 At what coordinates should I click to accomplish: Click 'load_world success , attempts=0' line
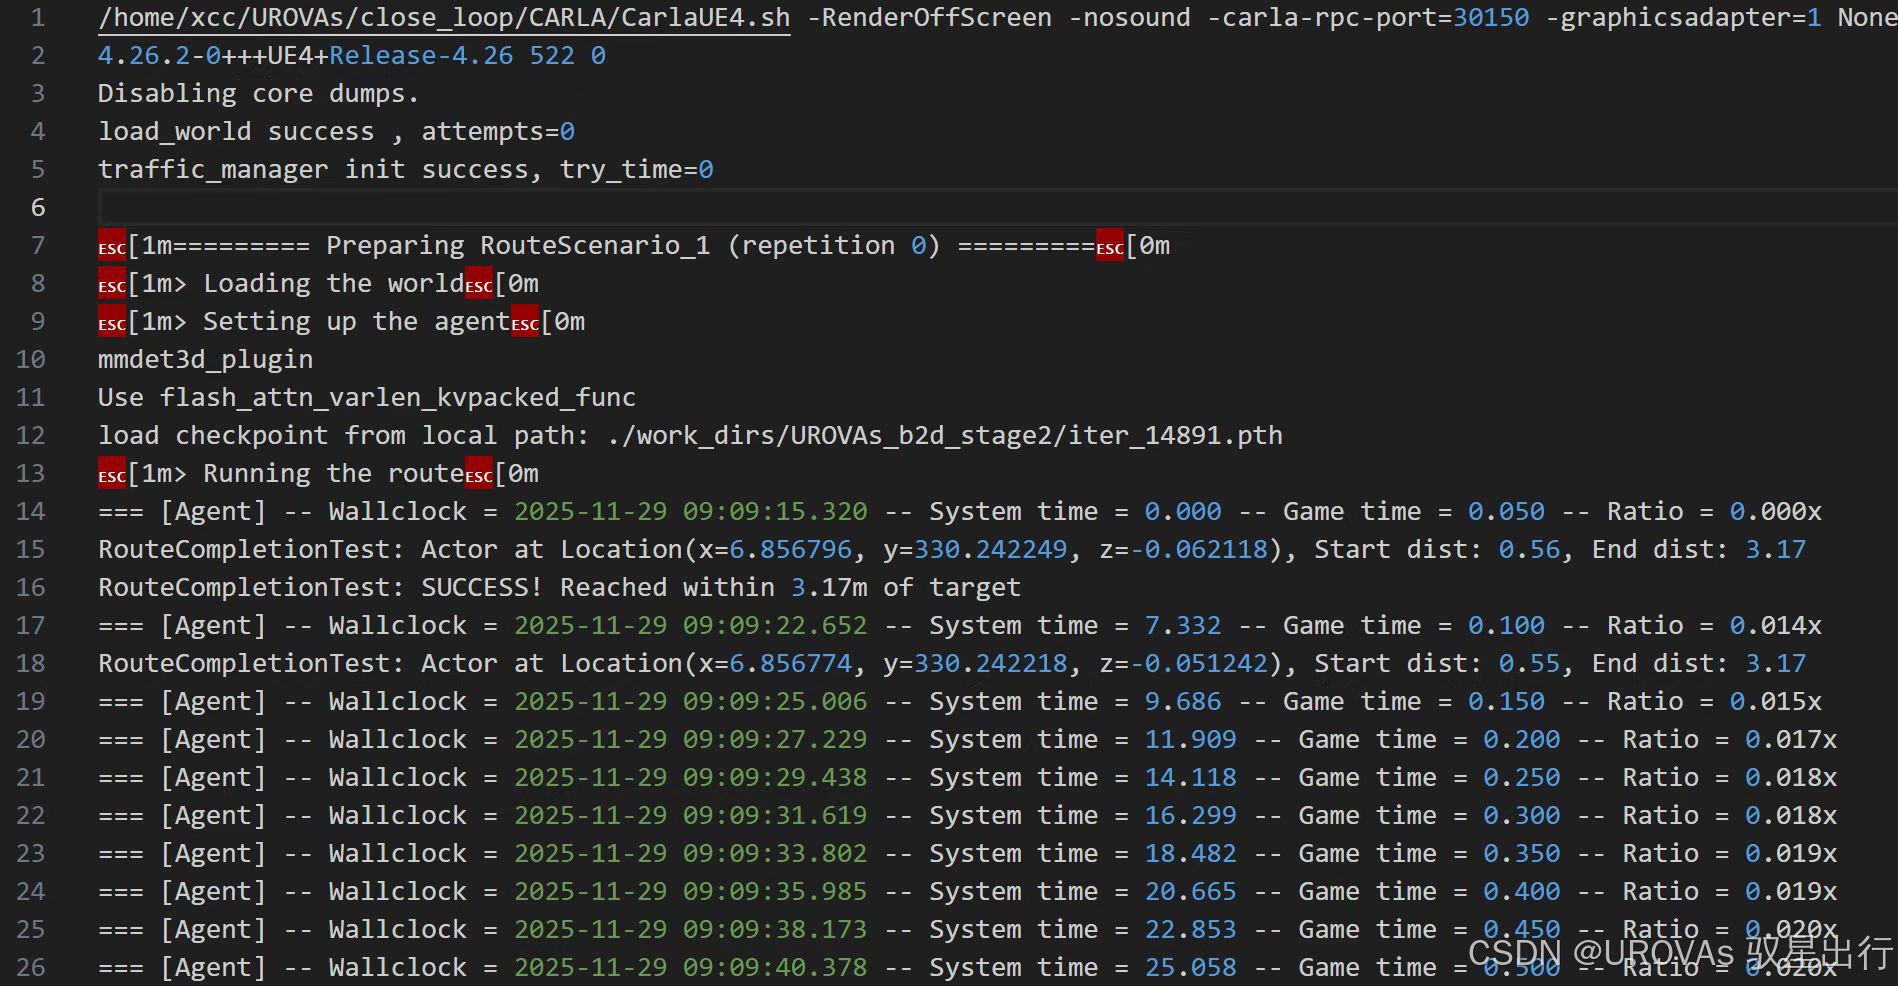(x=336, y=132)
